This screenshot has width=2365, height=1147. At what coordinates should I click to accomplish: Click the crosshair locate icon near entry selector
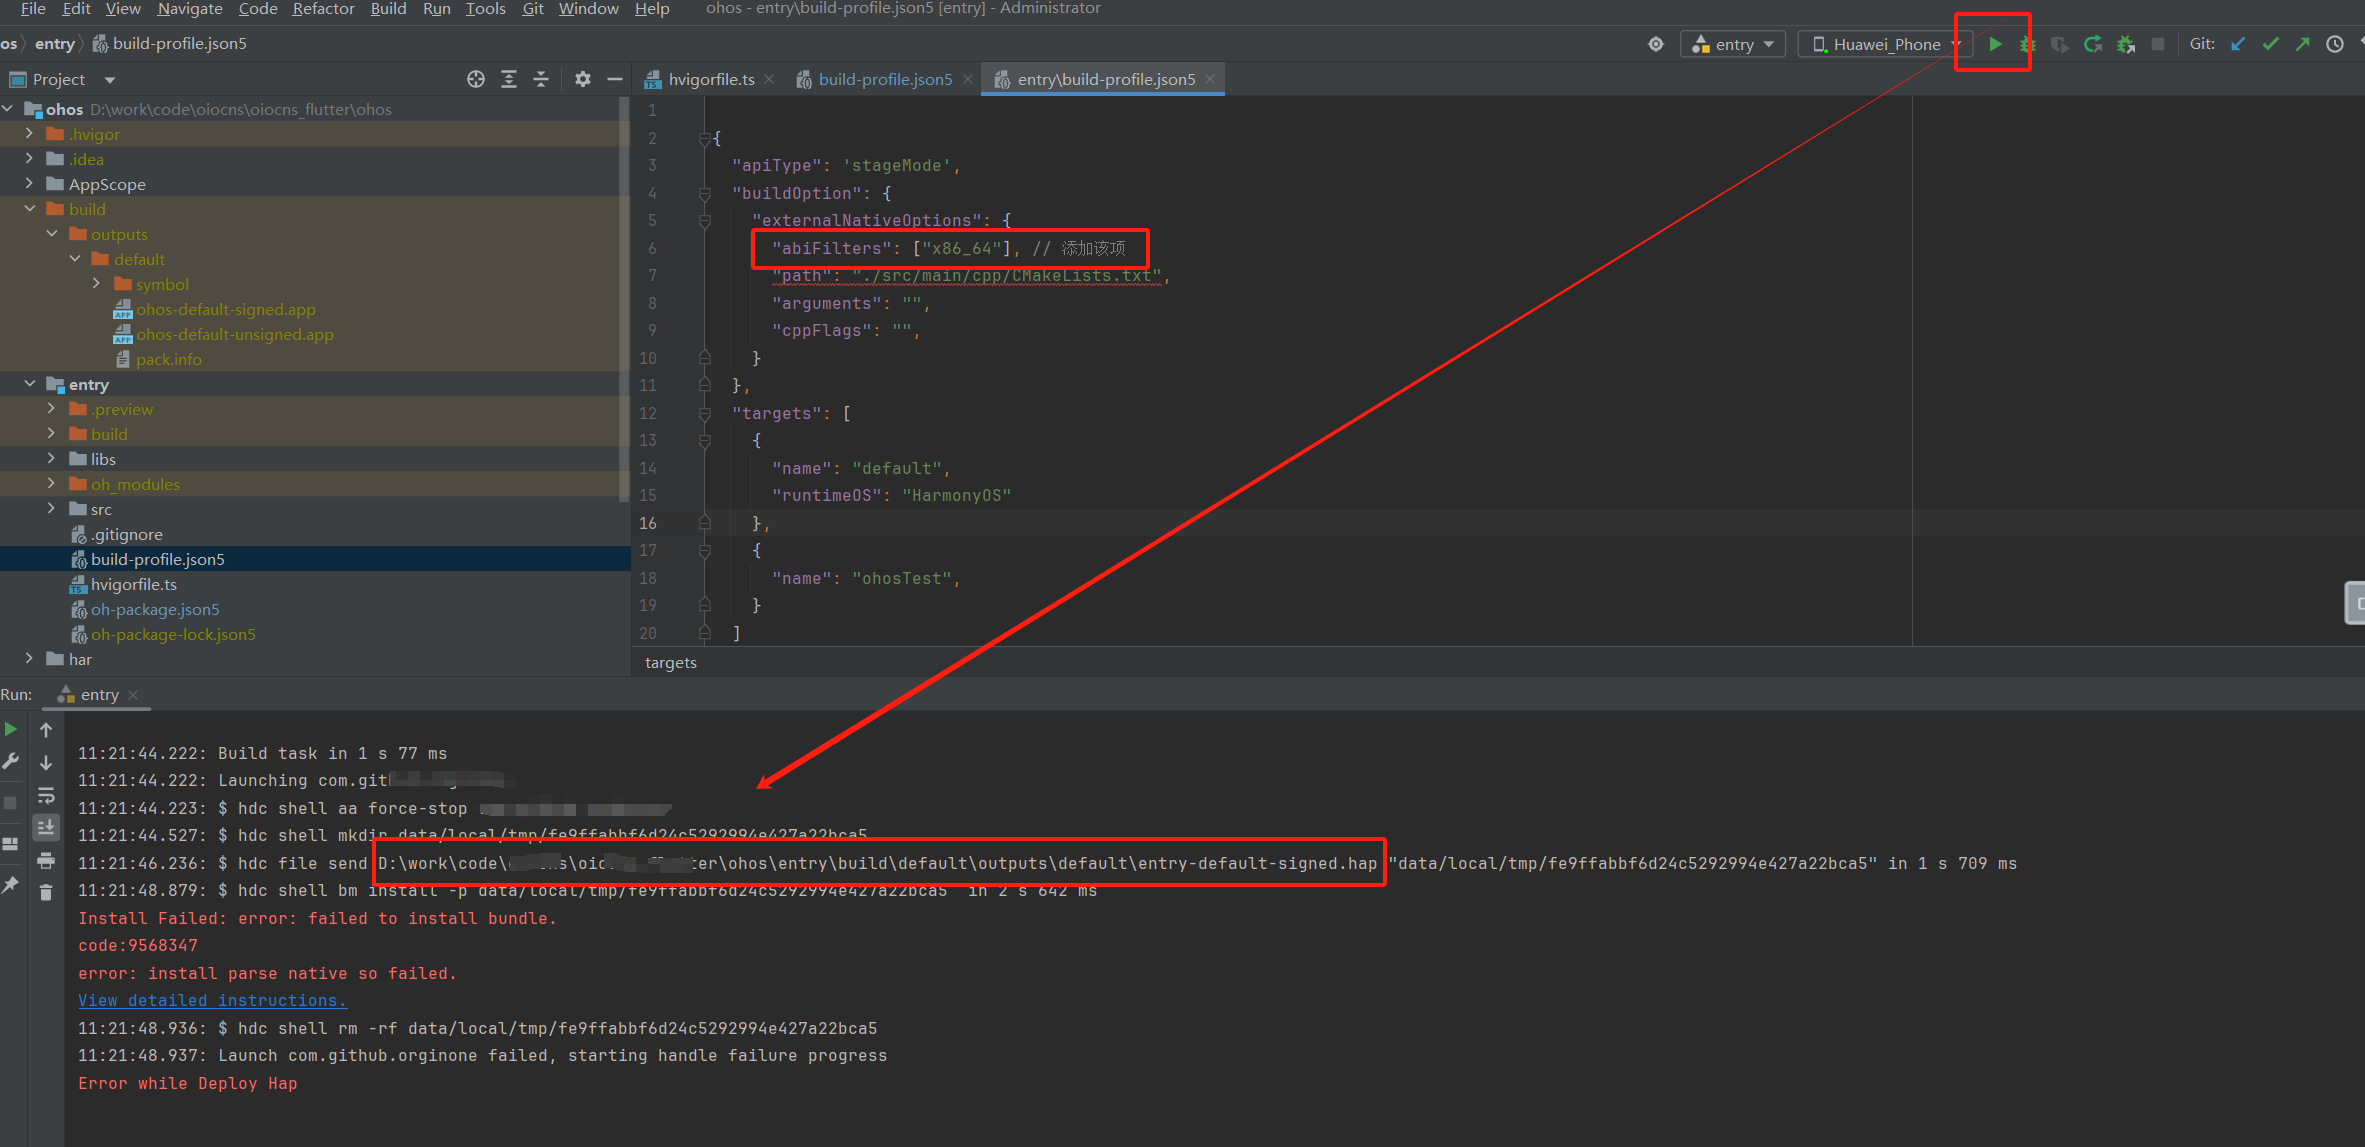[x=1656, y=44]
